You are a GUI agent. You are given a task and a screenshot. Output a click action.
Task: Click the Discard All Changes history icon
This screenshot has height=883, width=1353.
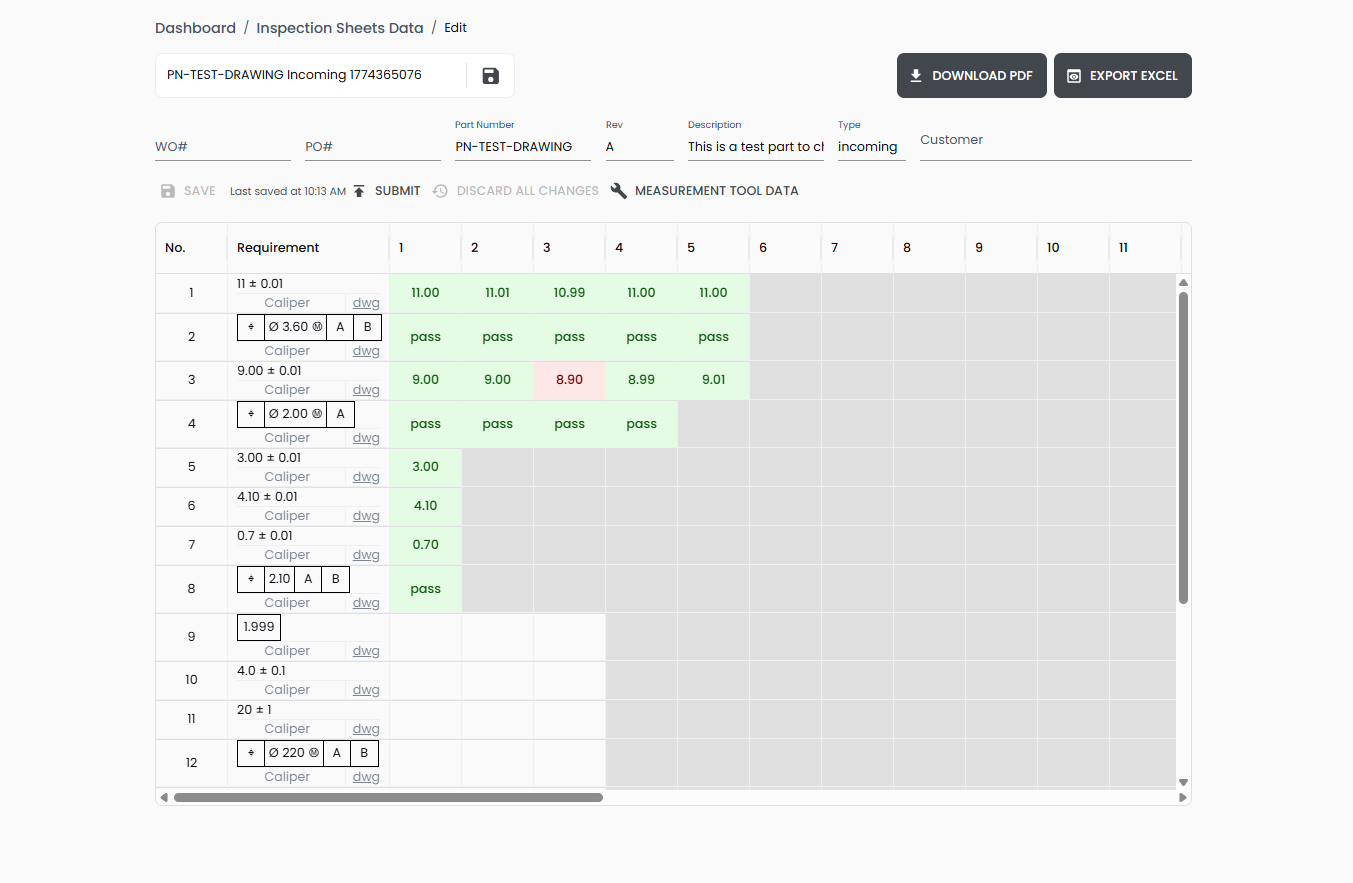click(x=440, y=191)
